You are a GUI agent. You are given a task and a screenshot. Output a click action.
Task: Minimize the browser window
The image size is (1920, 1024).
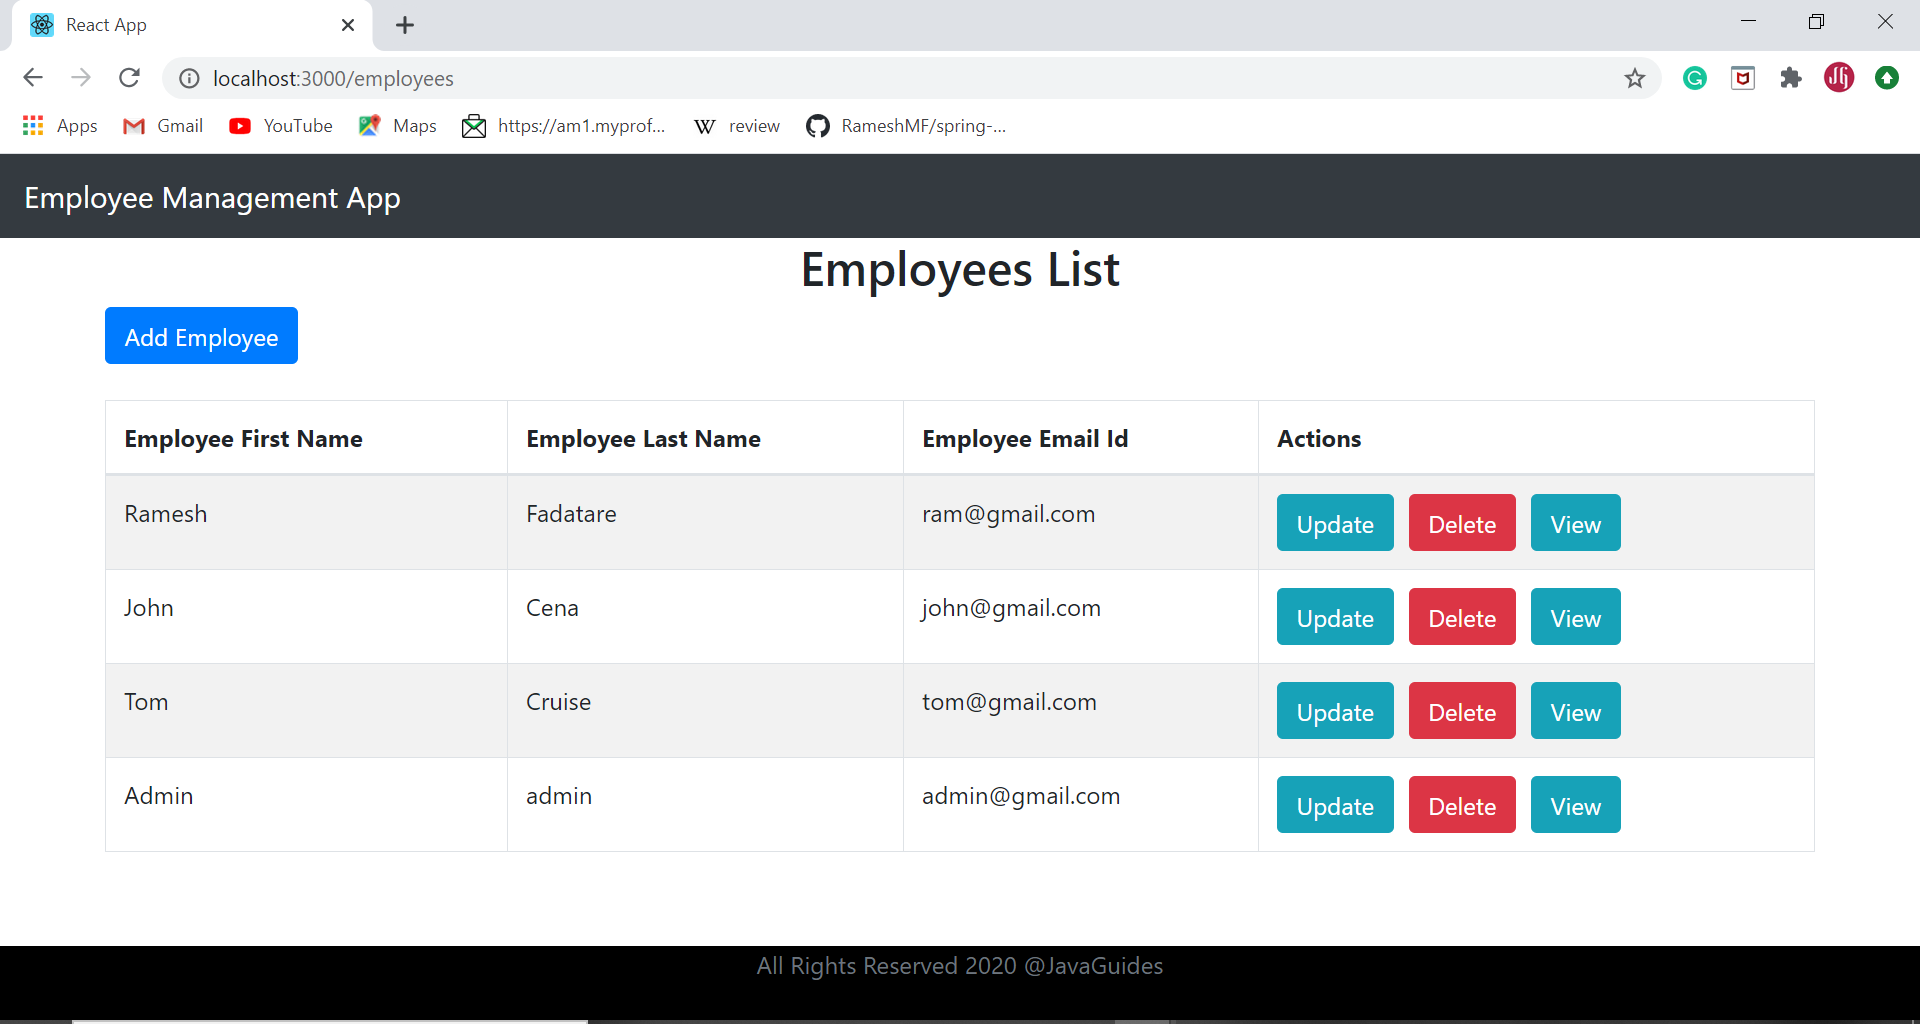[x=1748, y=22]
